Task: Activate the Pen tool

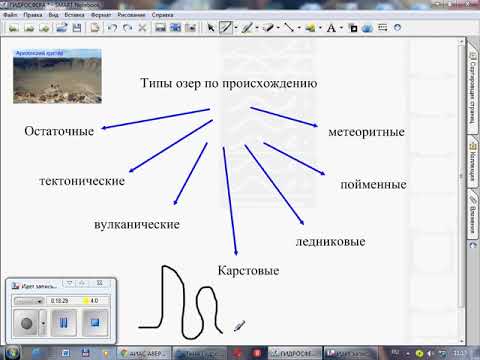Action: (226, 28)
